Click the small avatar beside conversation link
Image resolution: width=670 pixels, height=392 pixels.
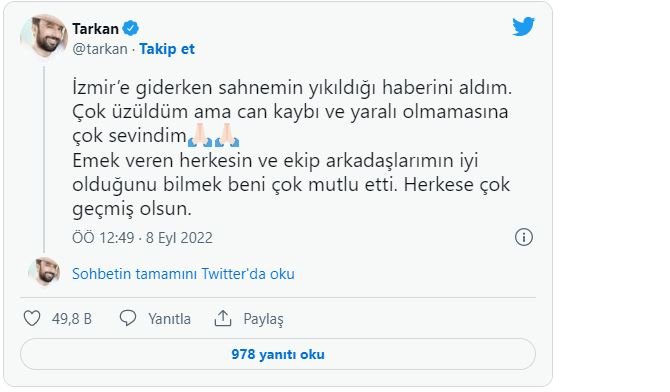(x=44, y=272)
